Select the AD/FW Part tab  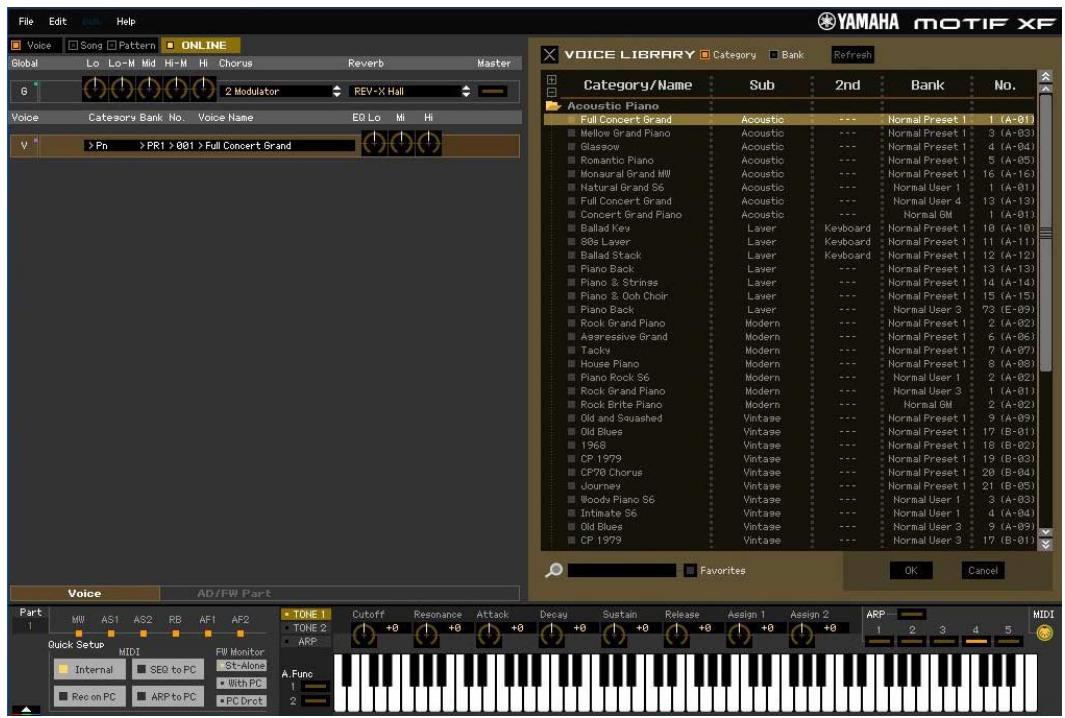pos(234,593)
